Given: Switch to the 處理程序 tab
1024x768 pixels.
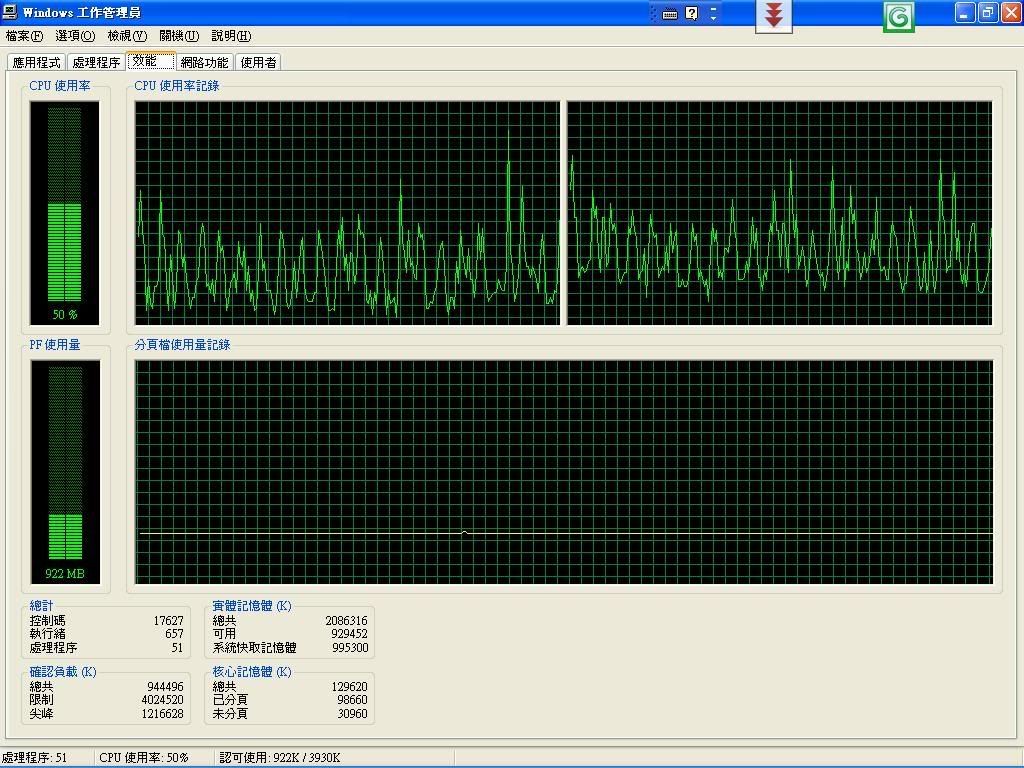Looking at the screenshot, I should point(96,62).
